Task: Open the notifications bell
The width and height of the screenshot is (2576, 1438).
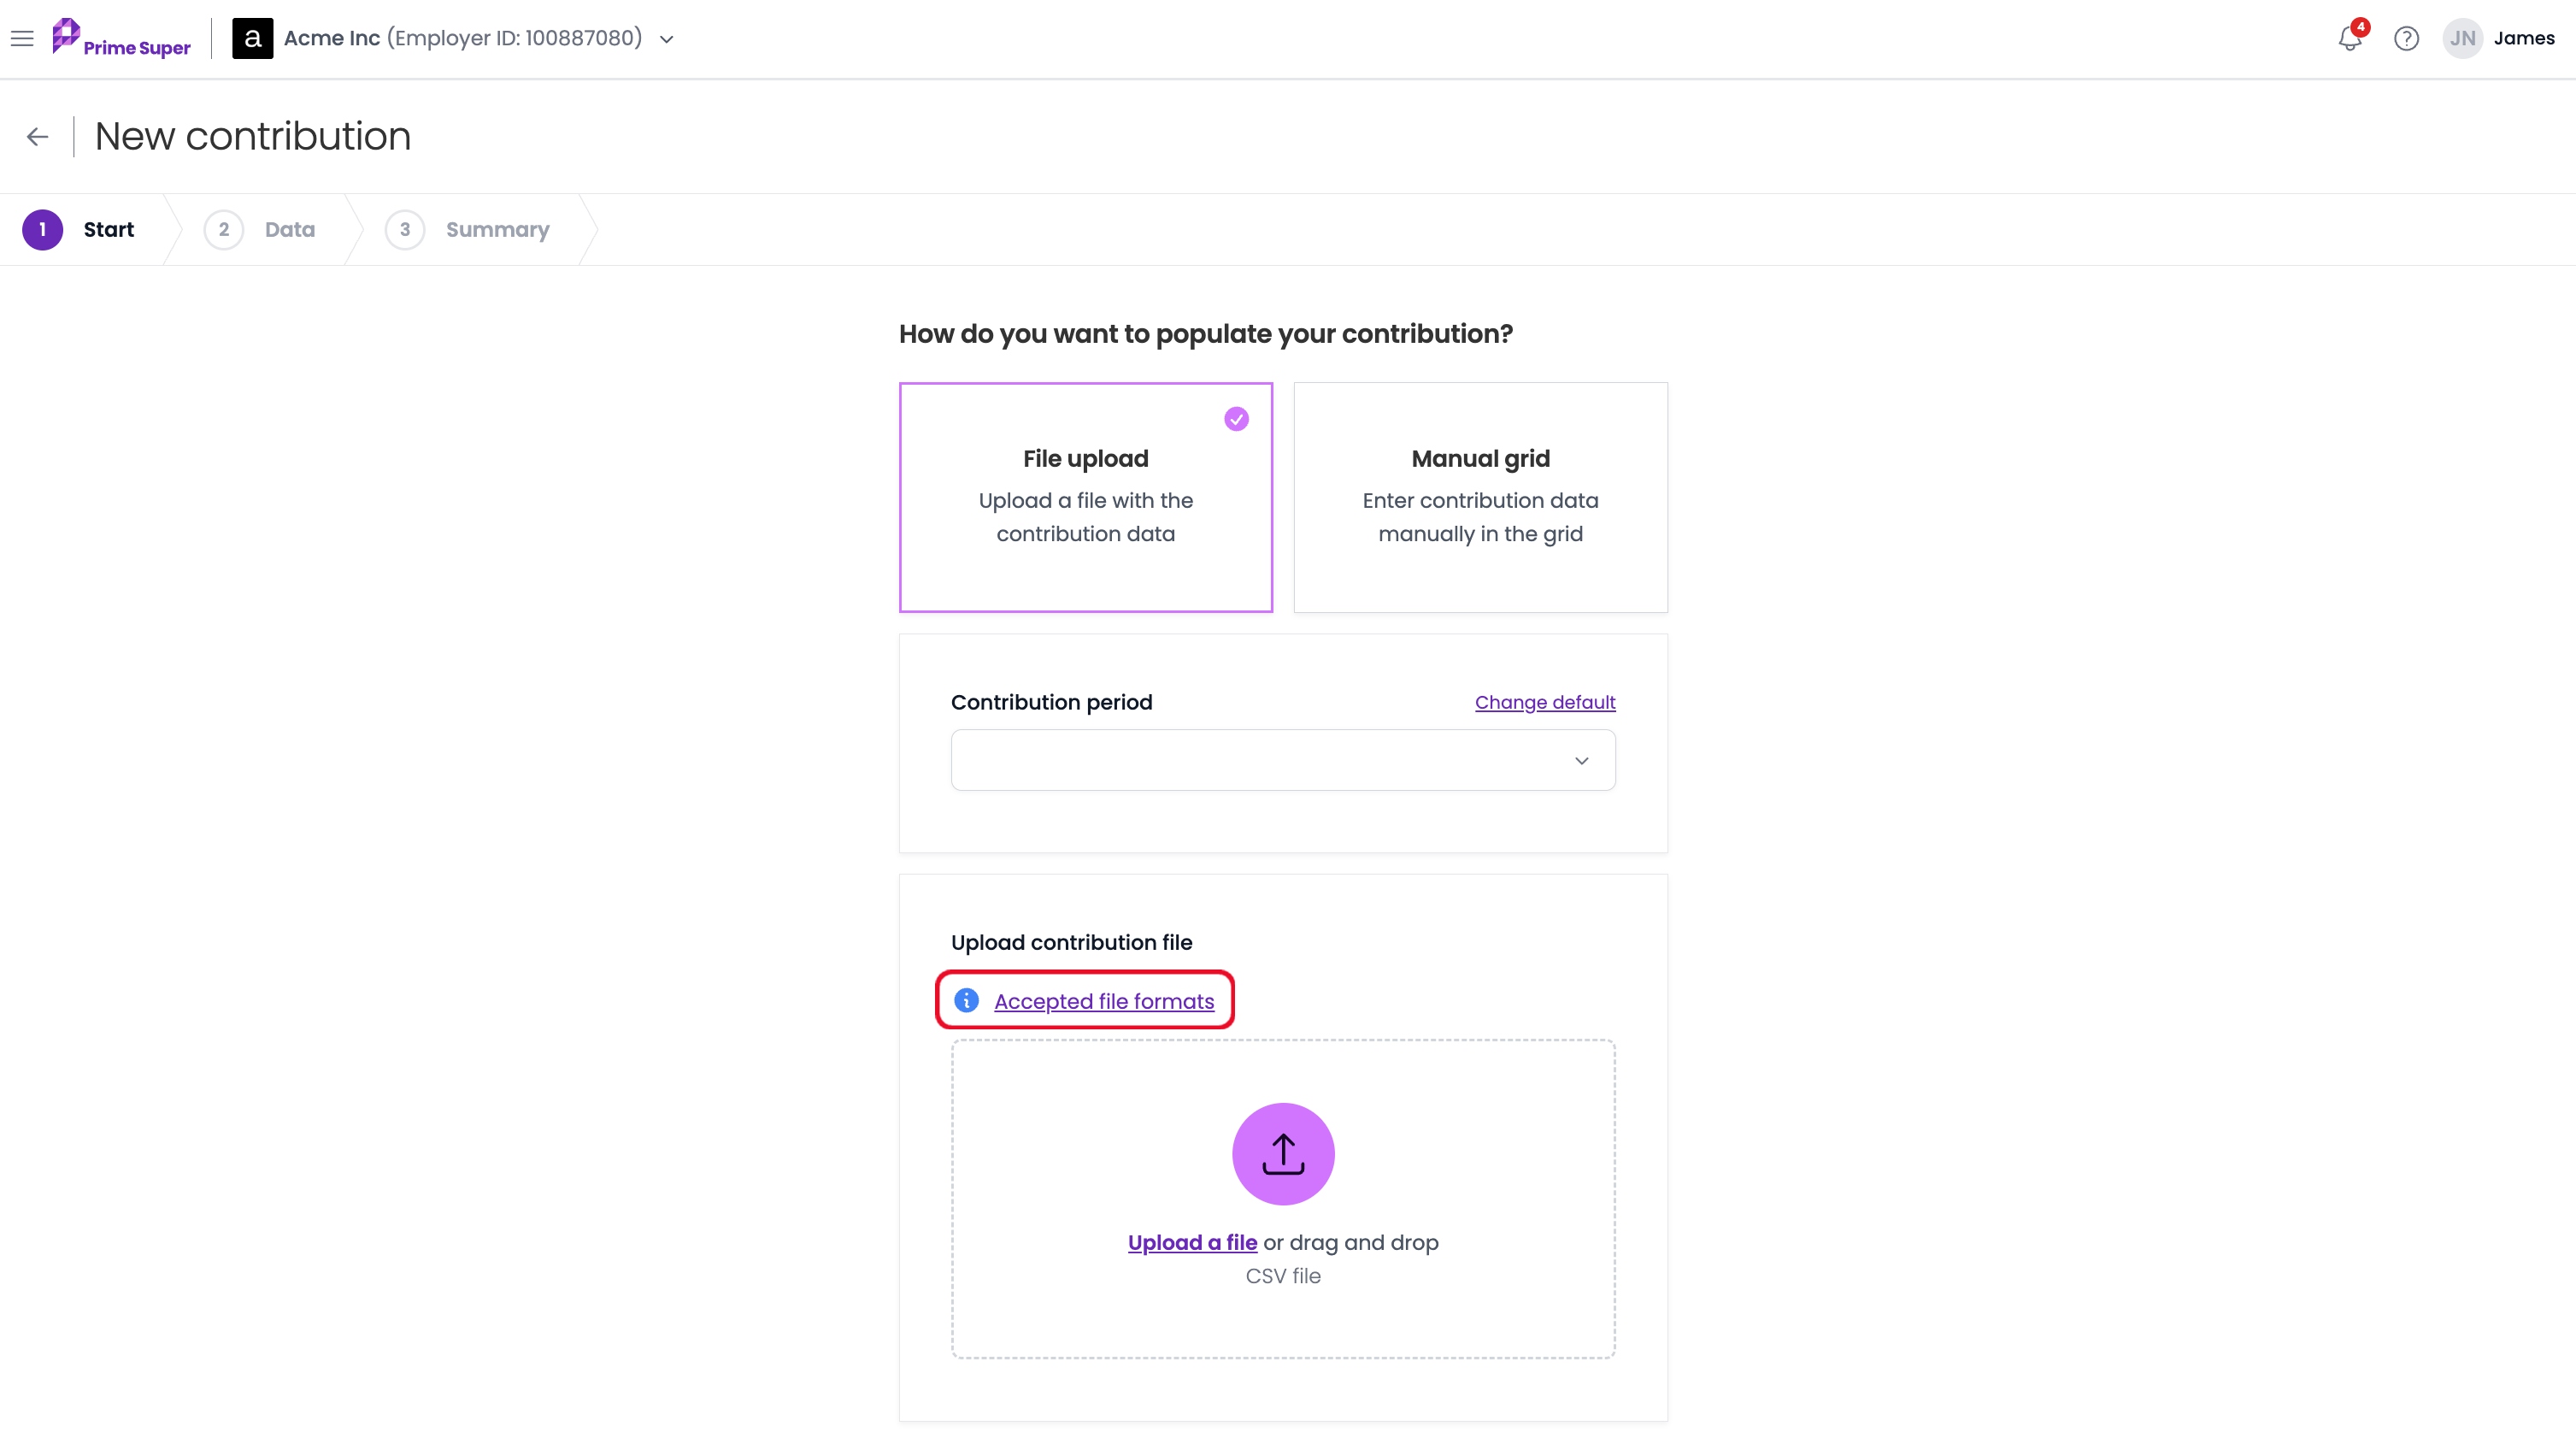Action: click(2350, 39)
